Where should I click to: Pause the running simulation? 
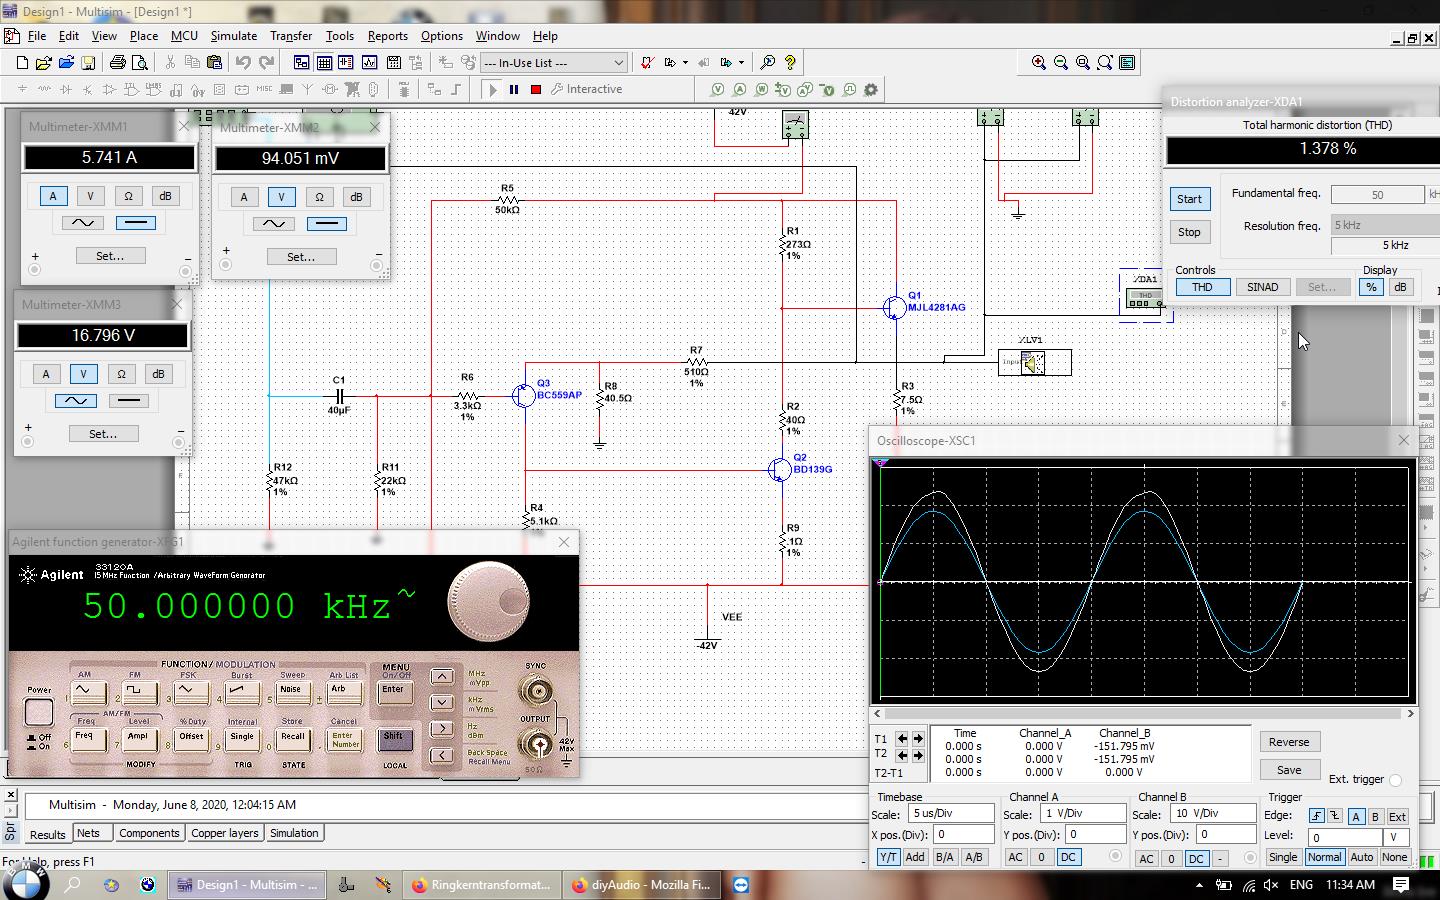click(514, 89)
